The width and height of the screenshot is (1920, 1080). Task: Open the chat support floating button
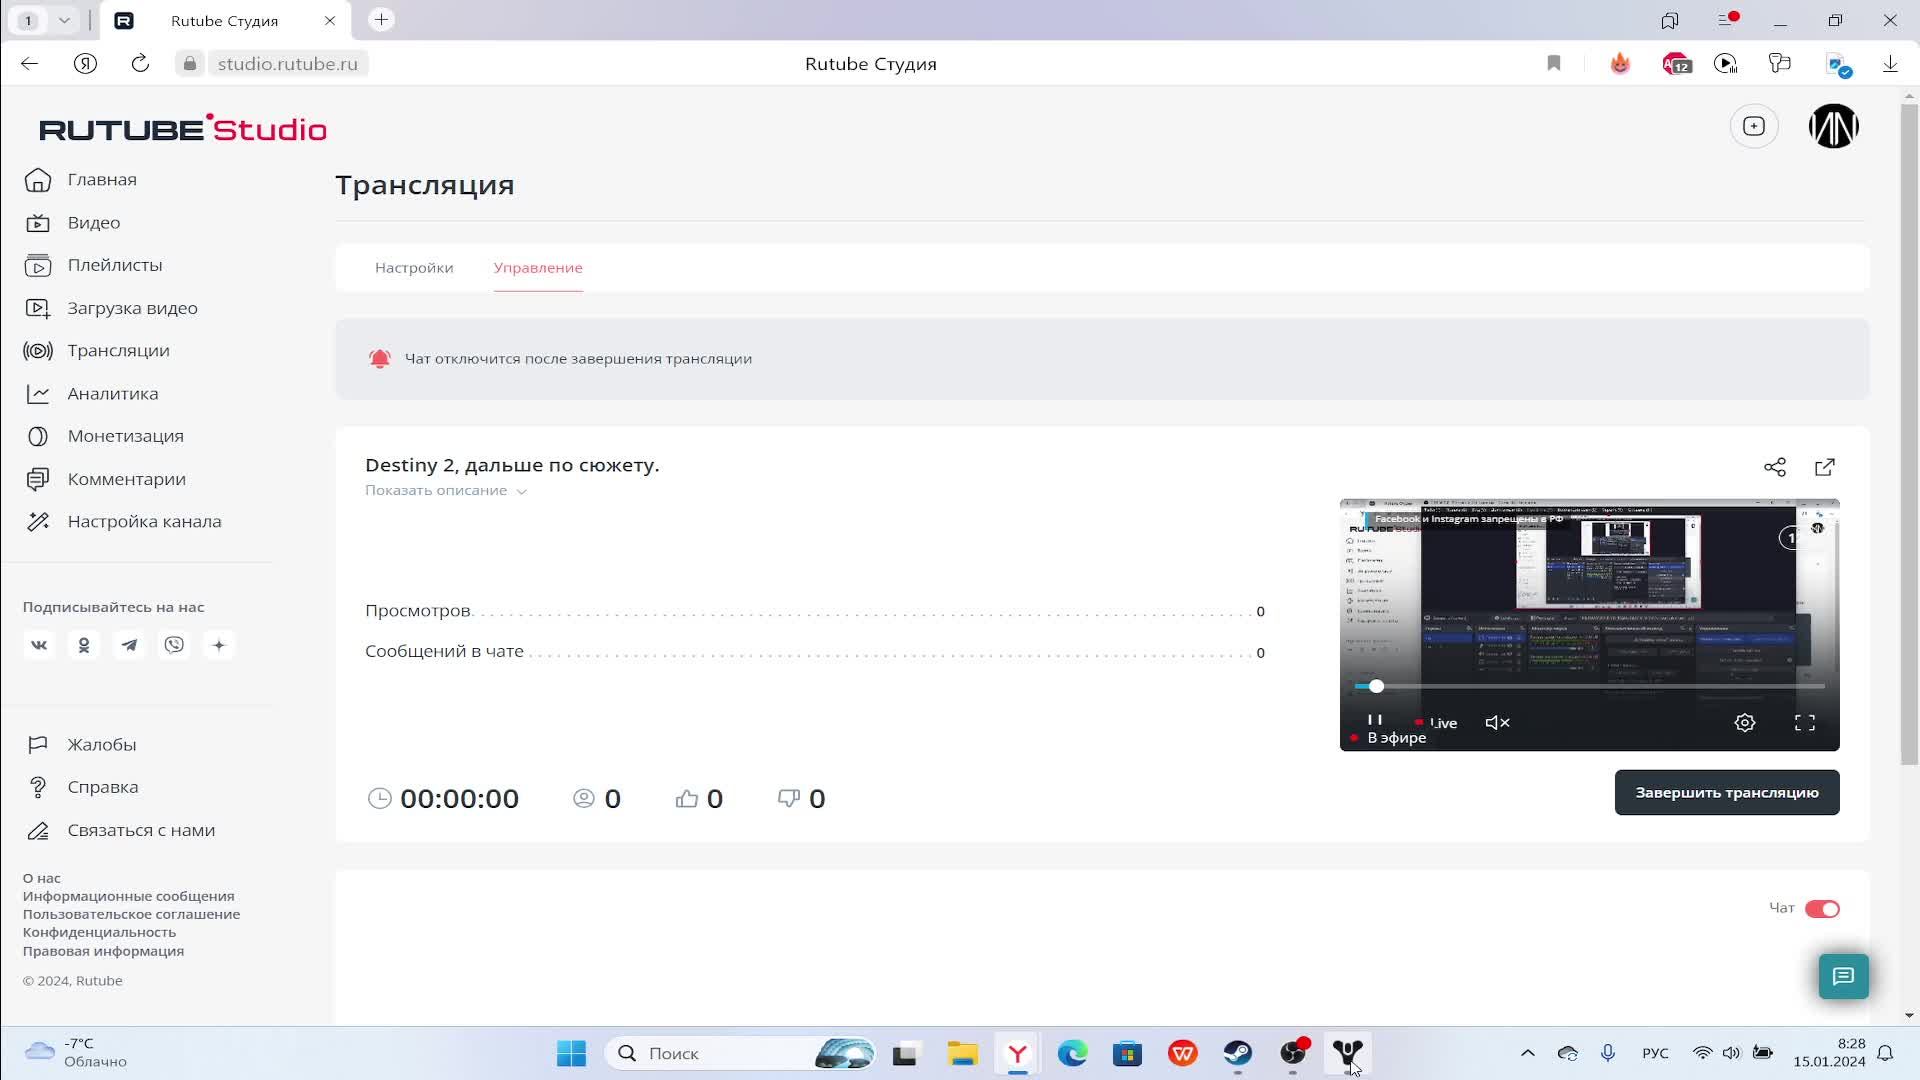tap(1842, 976)
